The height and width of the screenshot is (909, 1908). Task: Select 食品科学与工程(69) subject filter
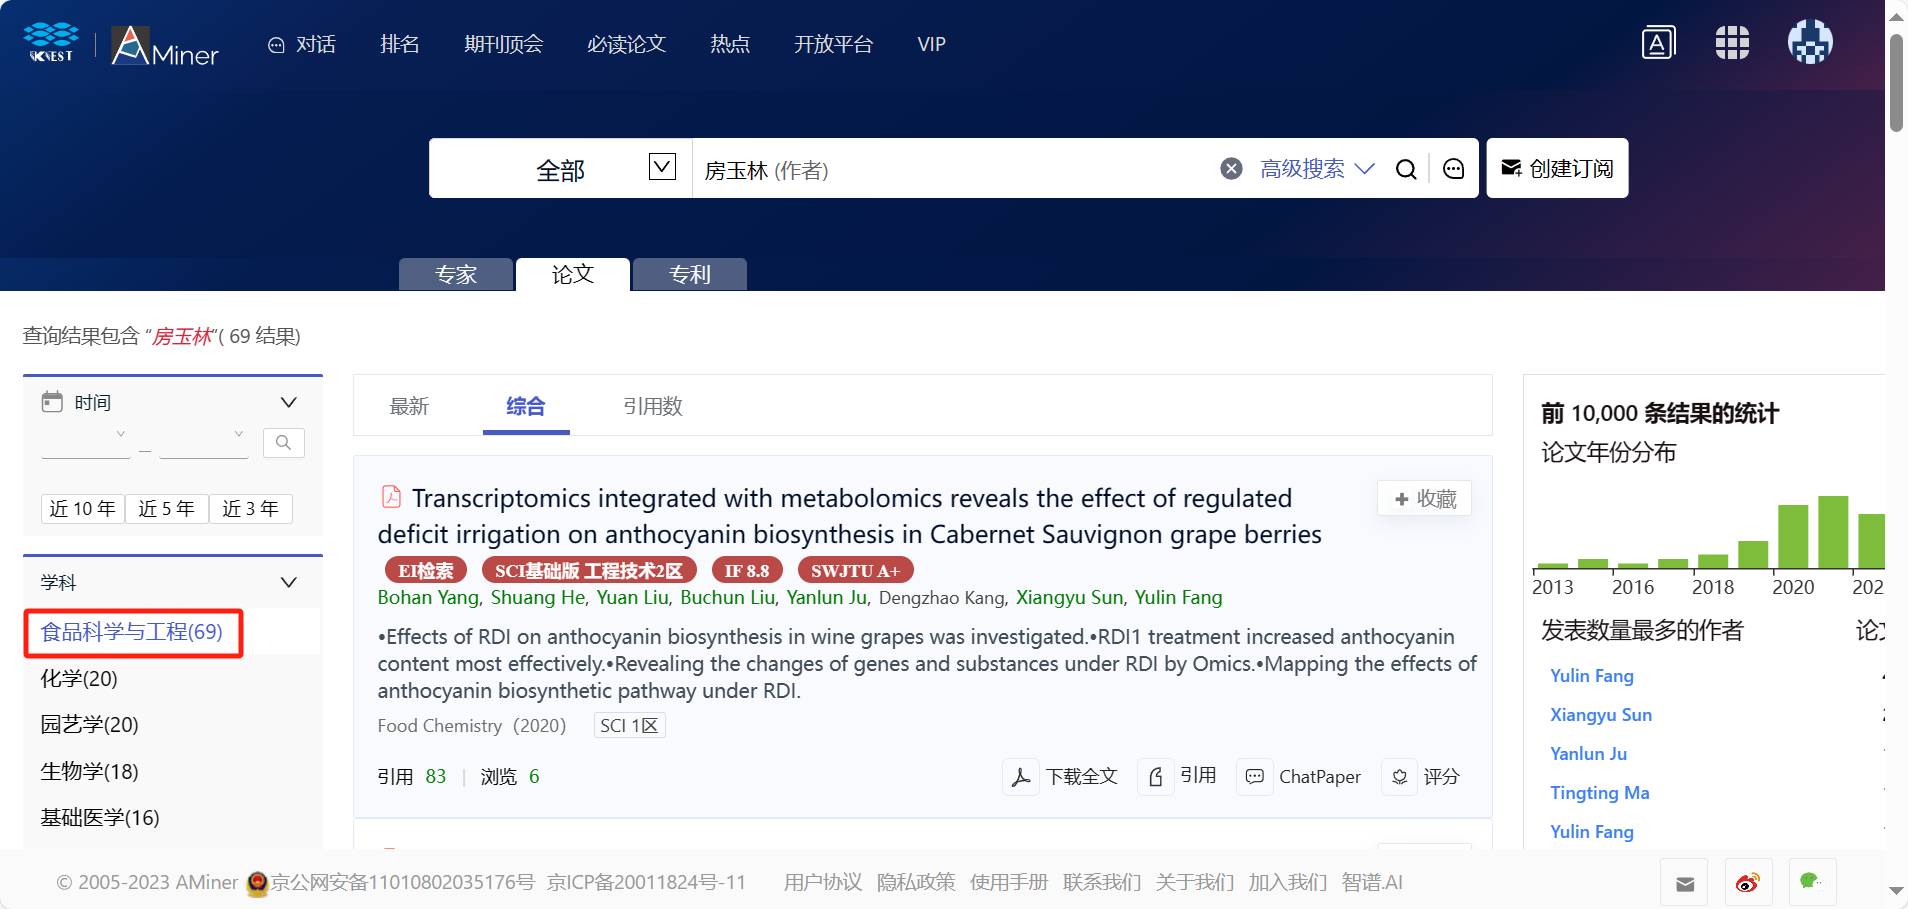pos(132,632)
